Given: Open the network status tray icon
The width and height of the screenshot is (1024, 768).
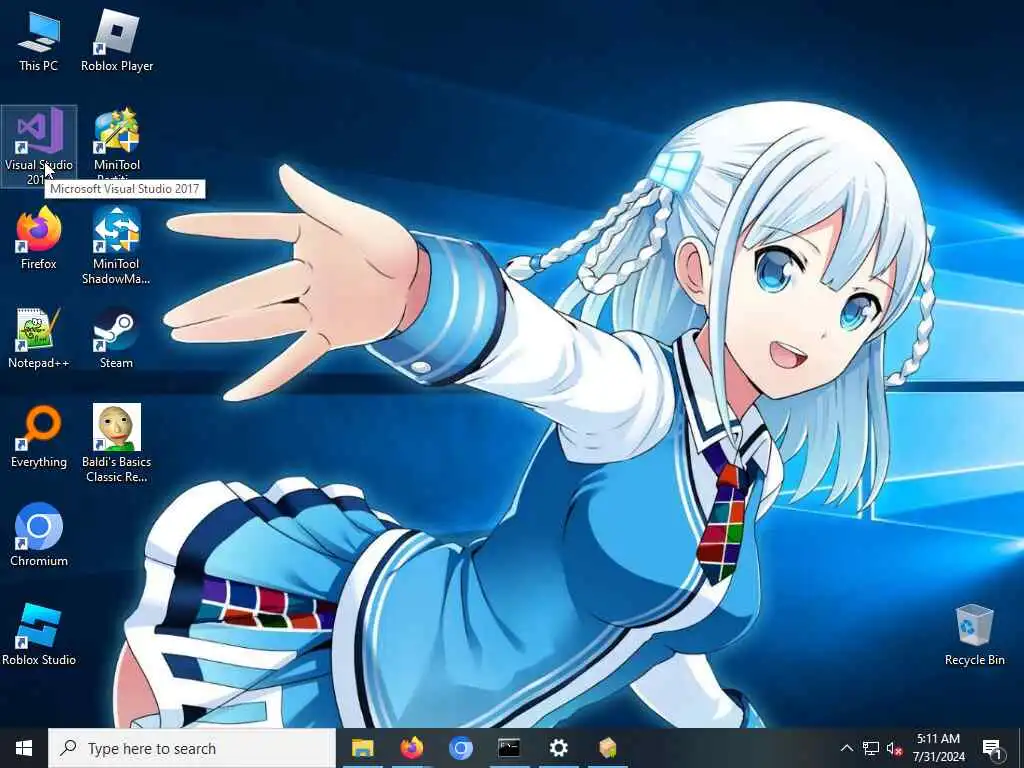Looking at the screenshot, I should point(871,748).
